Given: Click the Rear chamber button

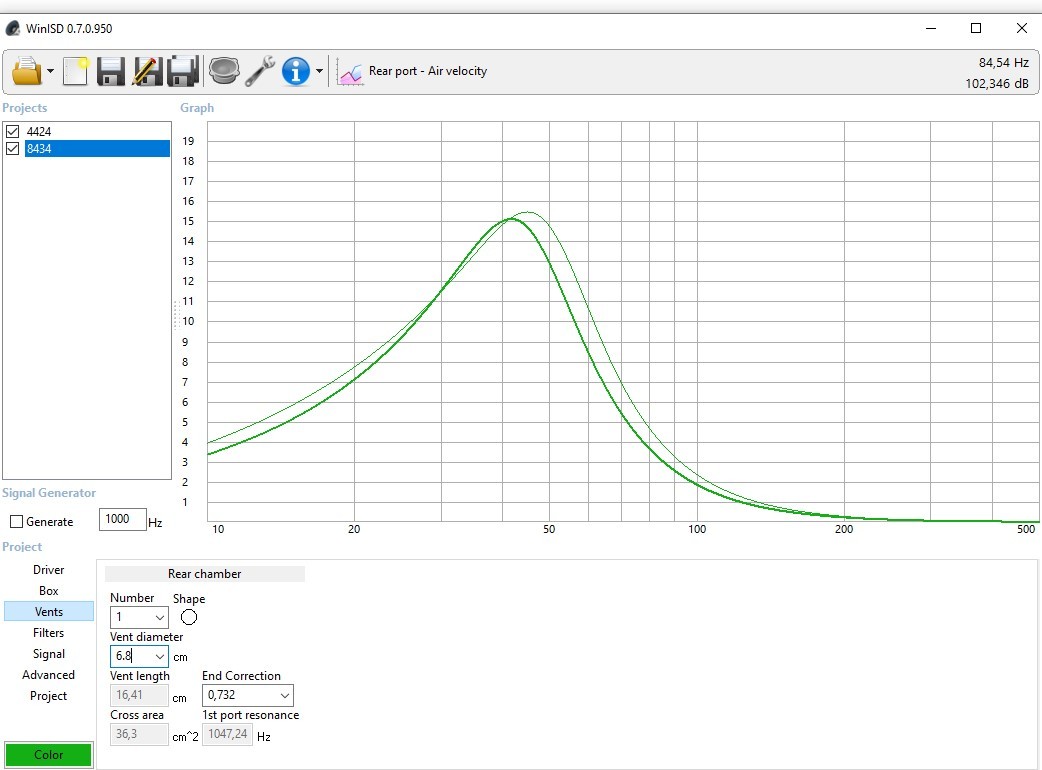Looking at the screenshot, I should [205, 574].
